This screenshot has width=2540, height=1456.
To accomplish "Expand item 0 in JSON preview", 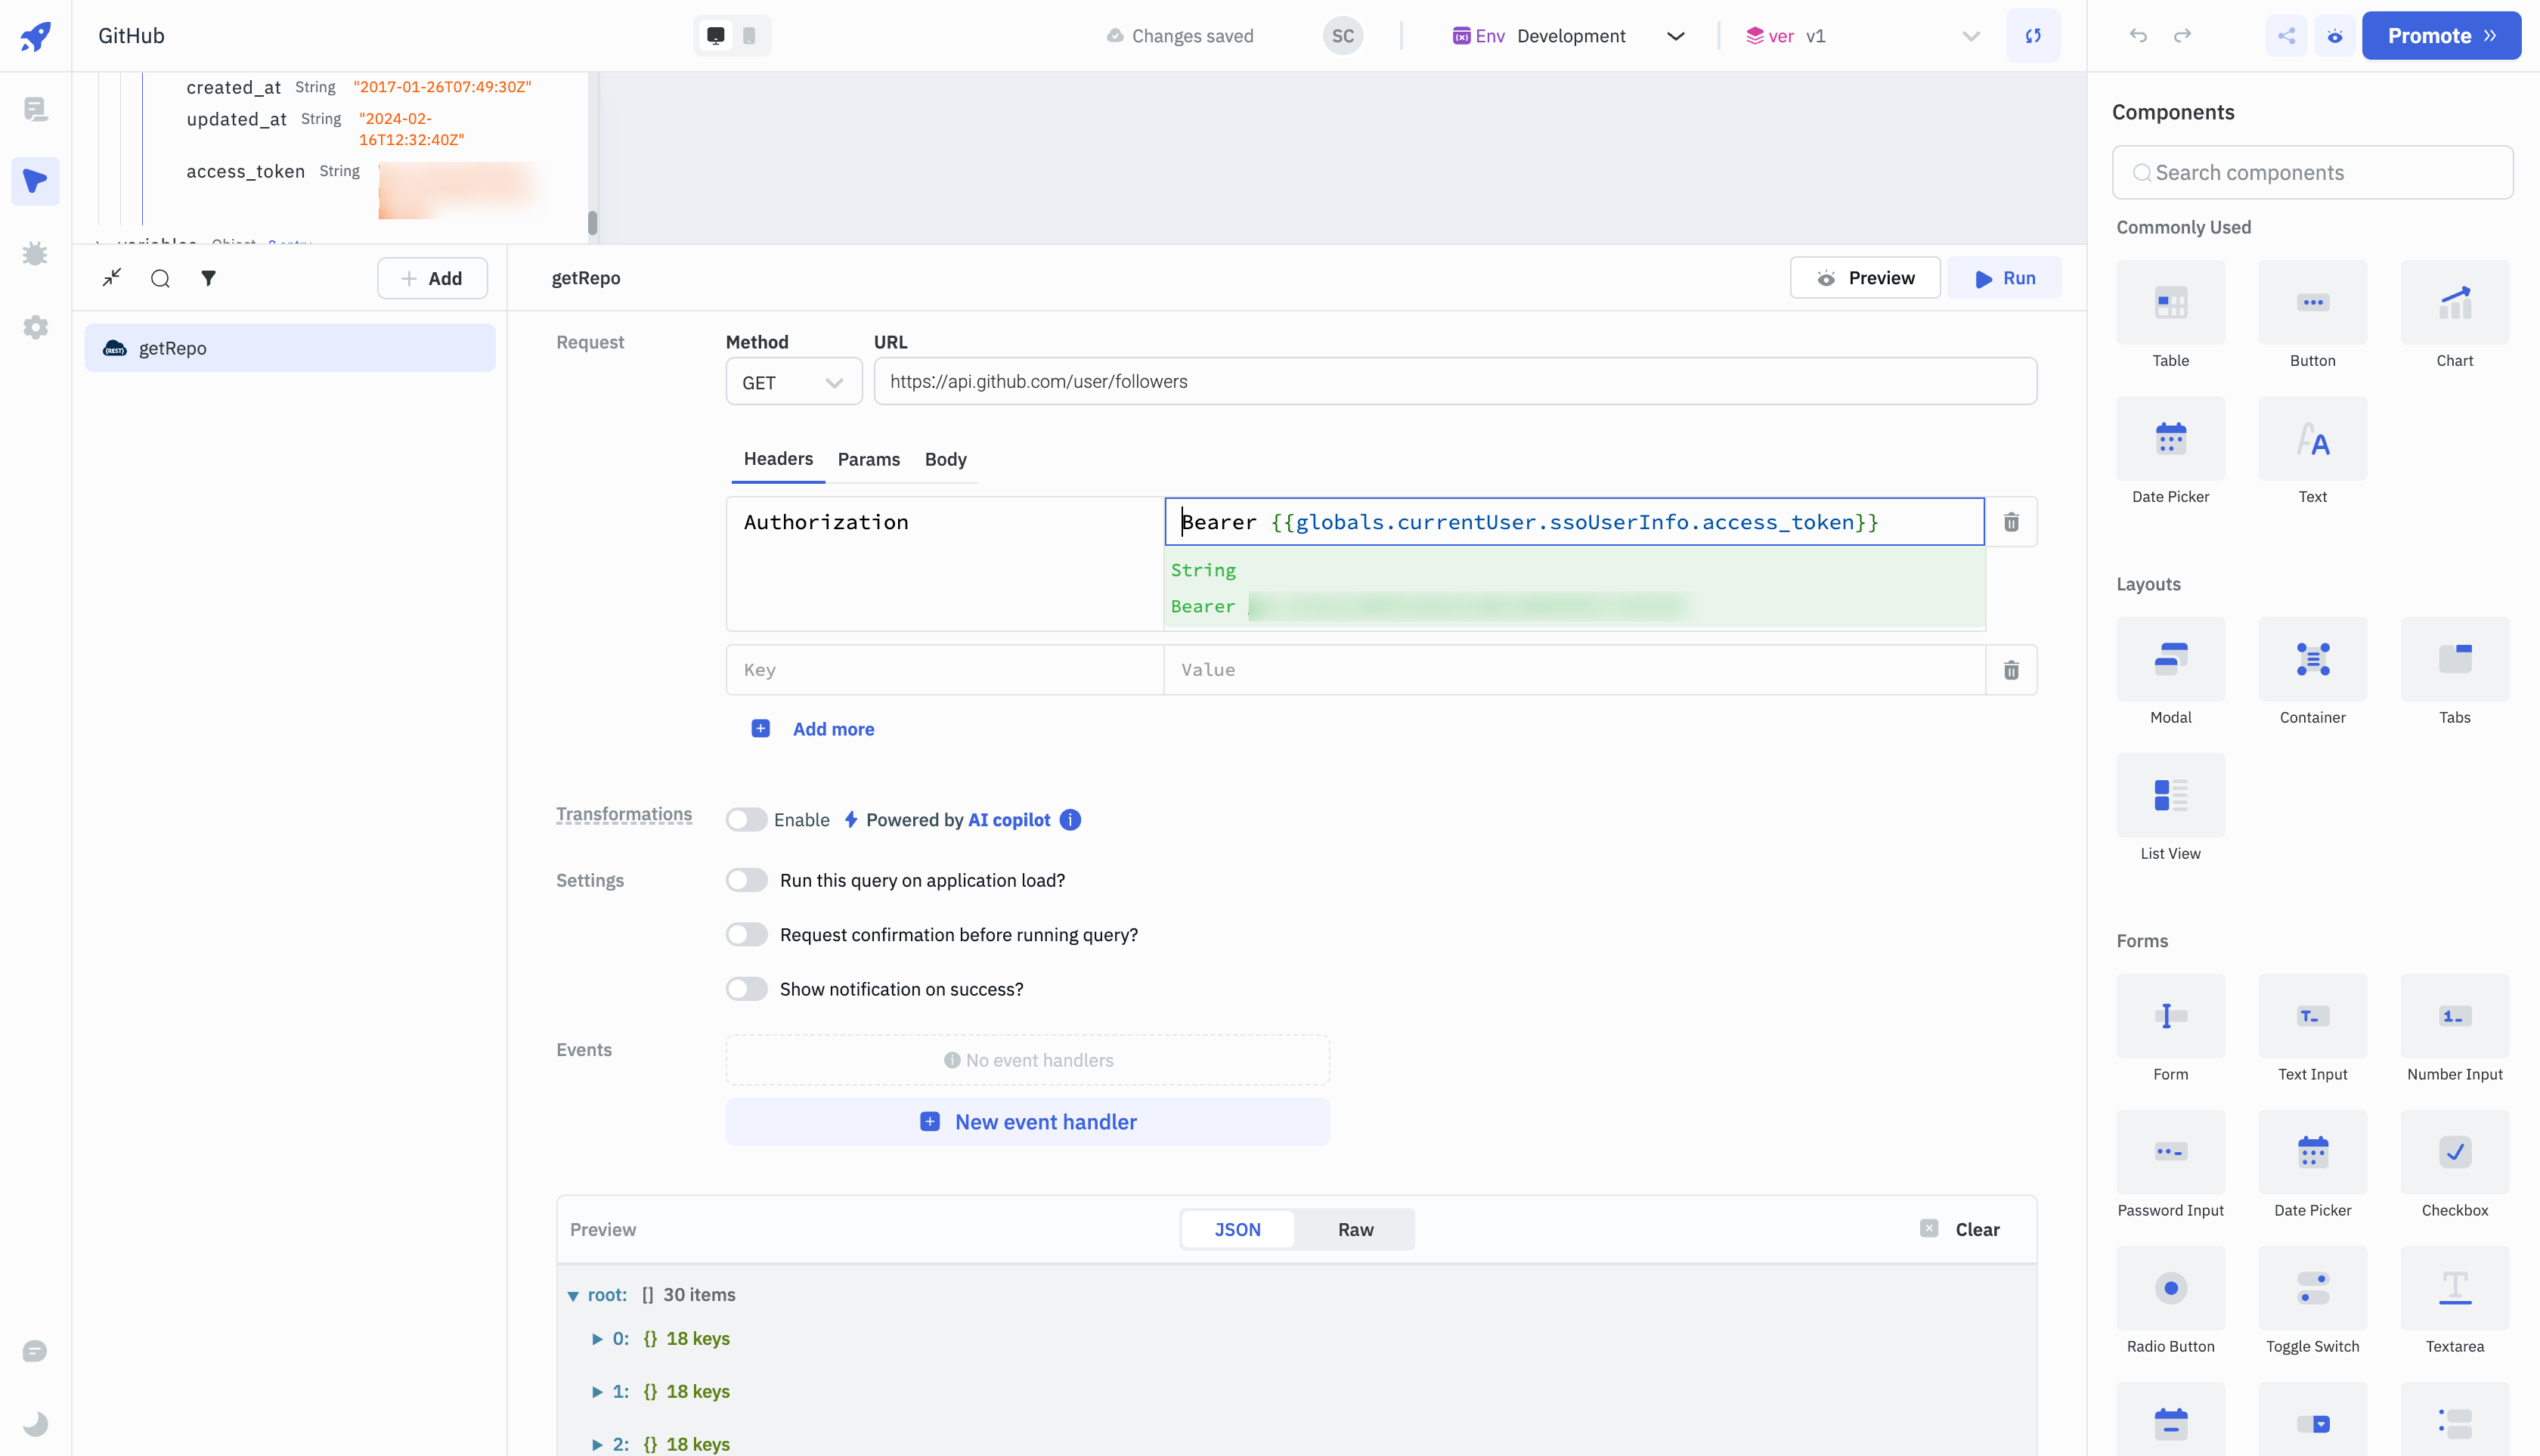I will (x=597, y=1339).
